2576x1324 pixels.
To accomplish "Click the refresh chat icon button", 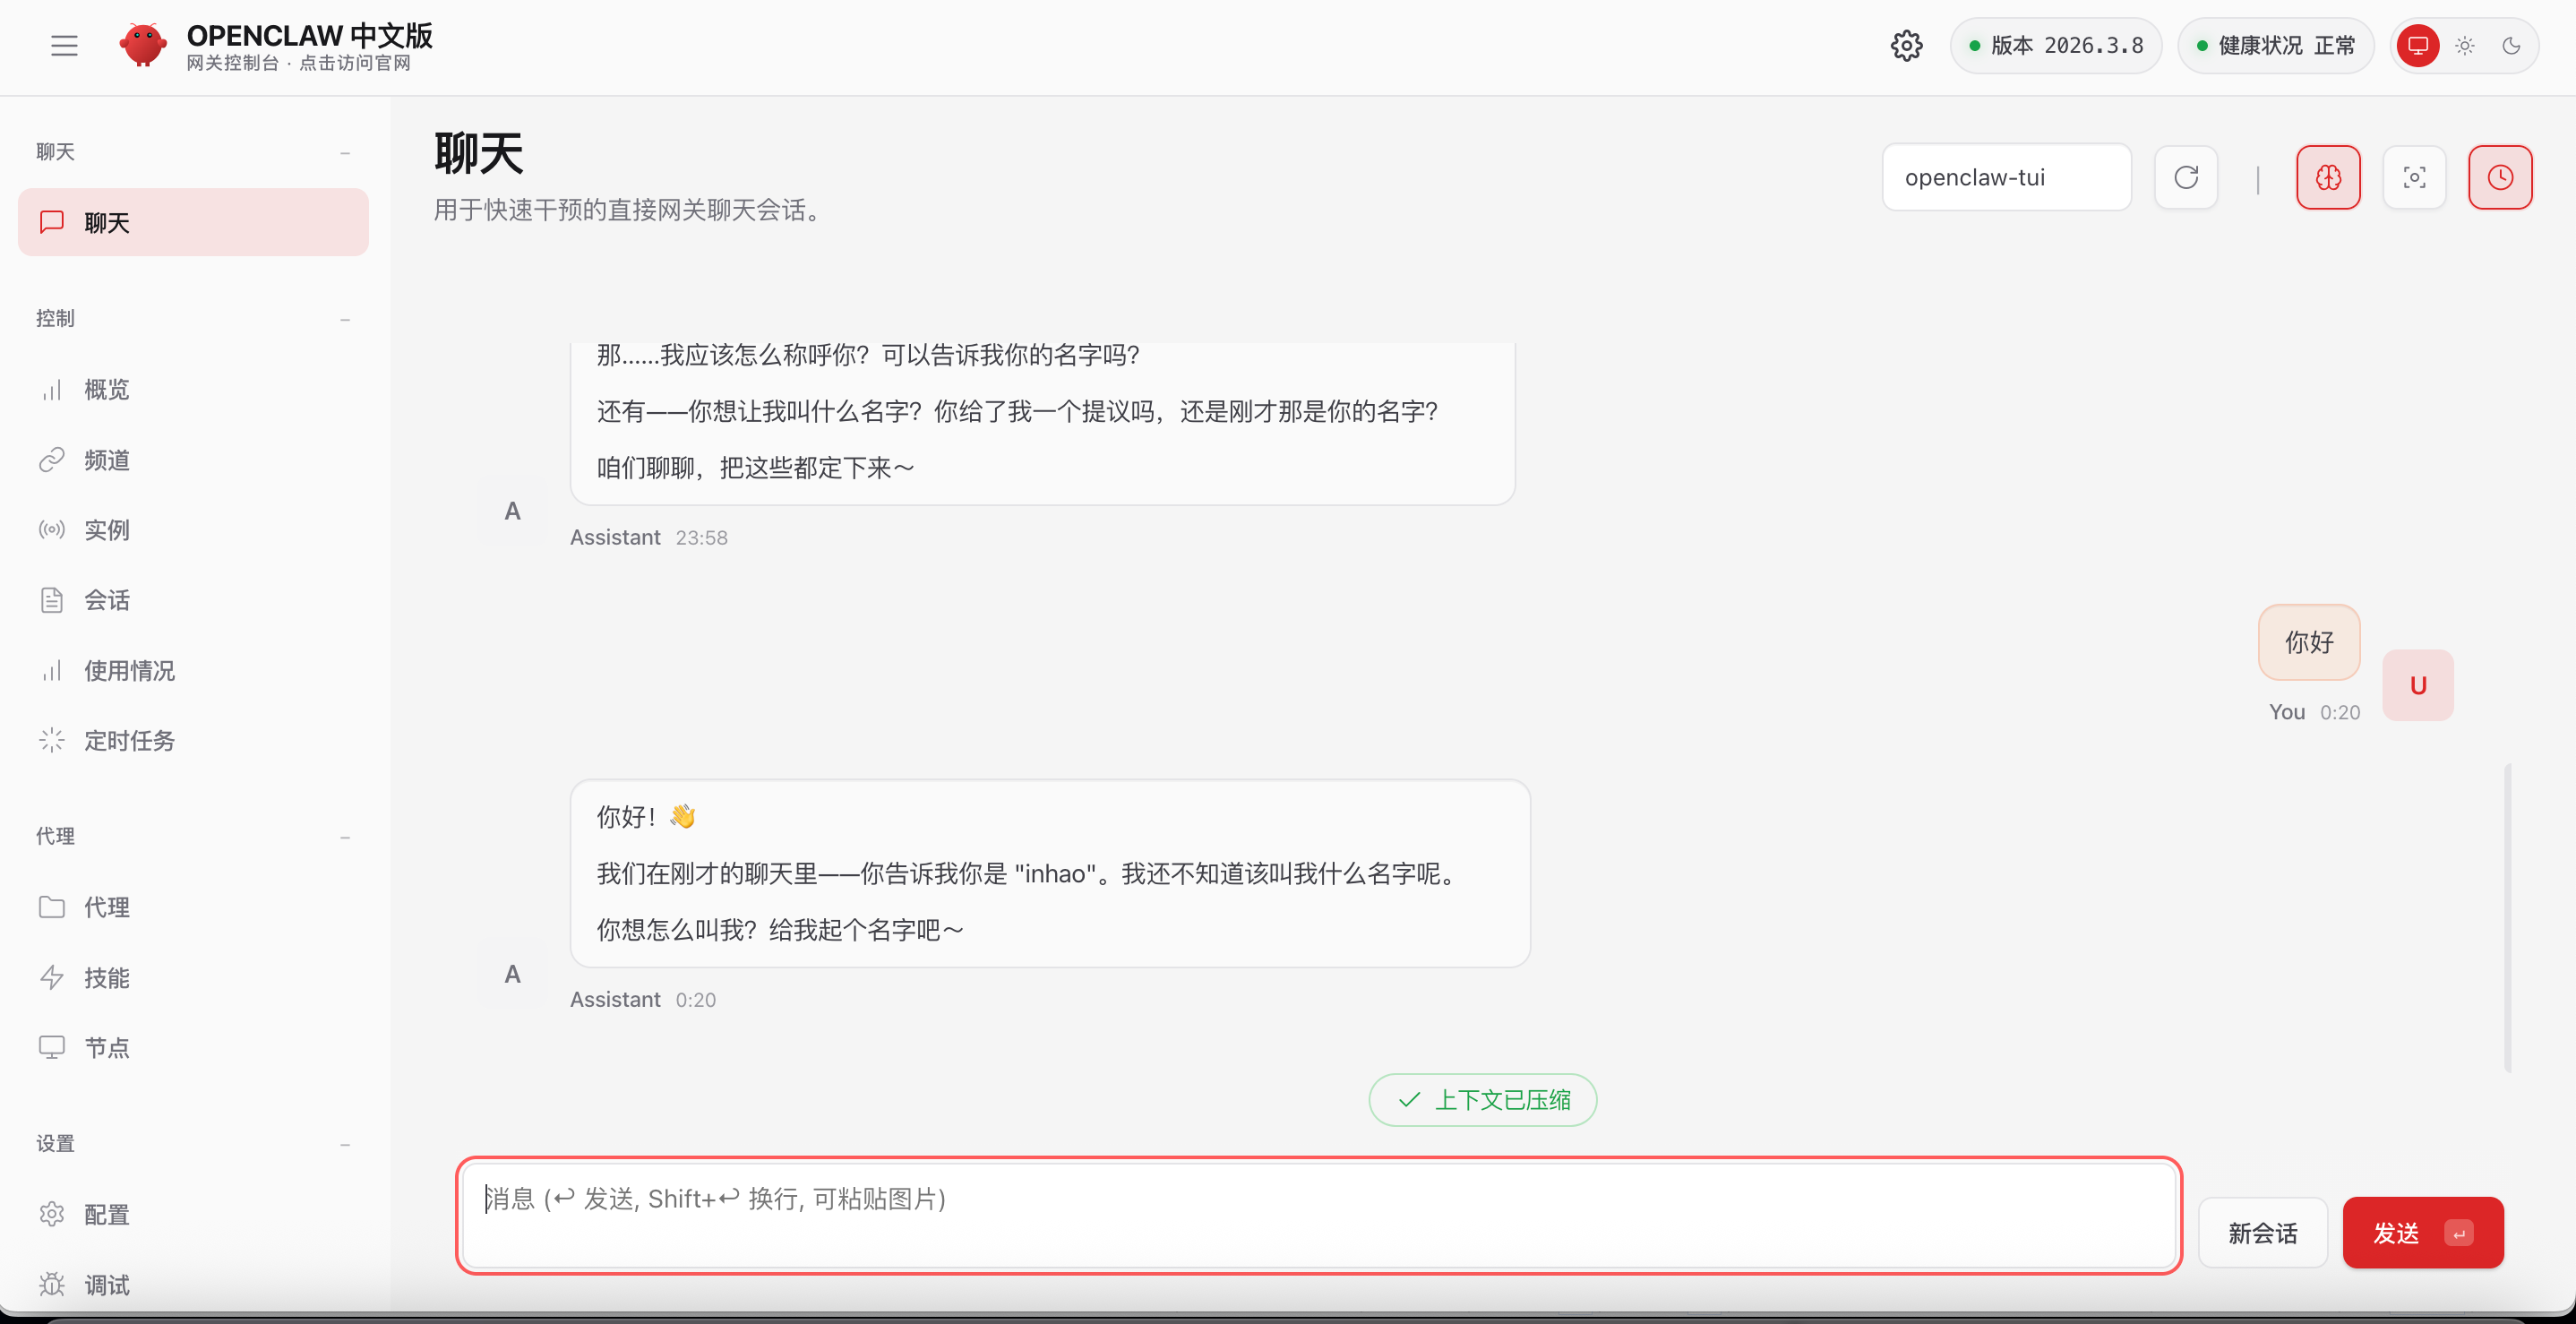I will pos(2186,178).
